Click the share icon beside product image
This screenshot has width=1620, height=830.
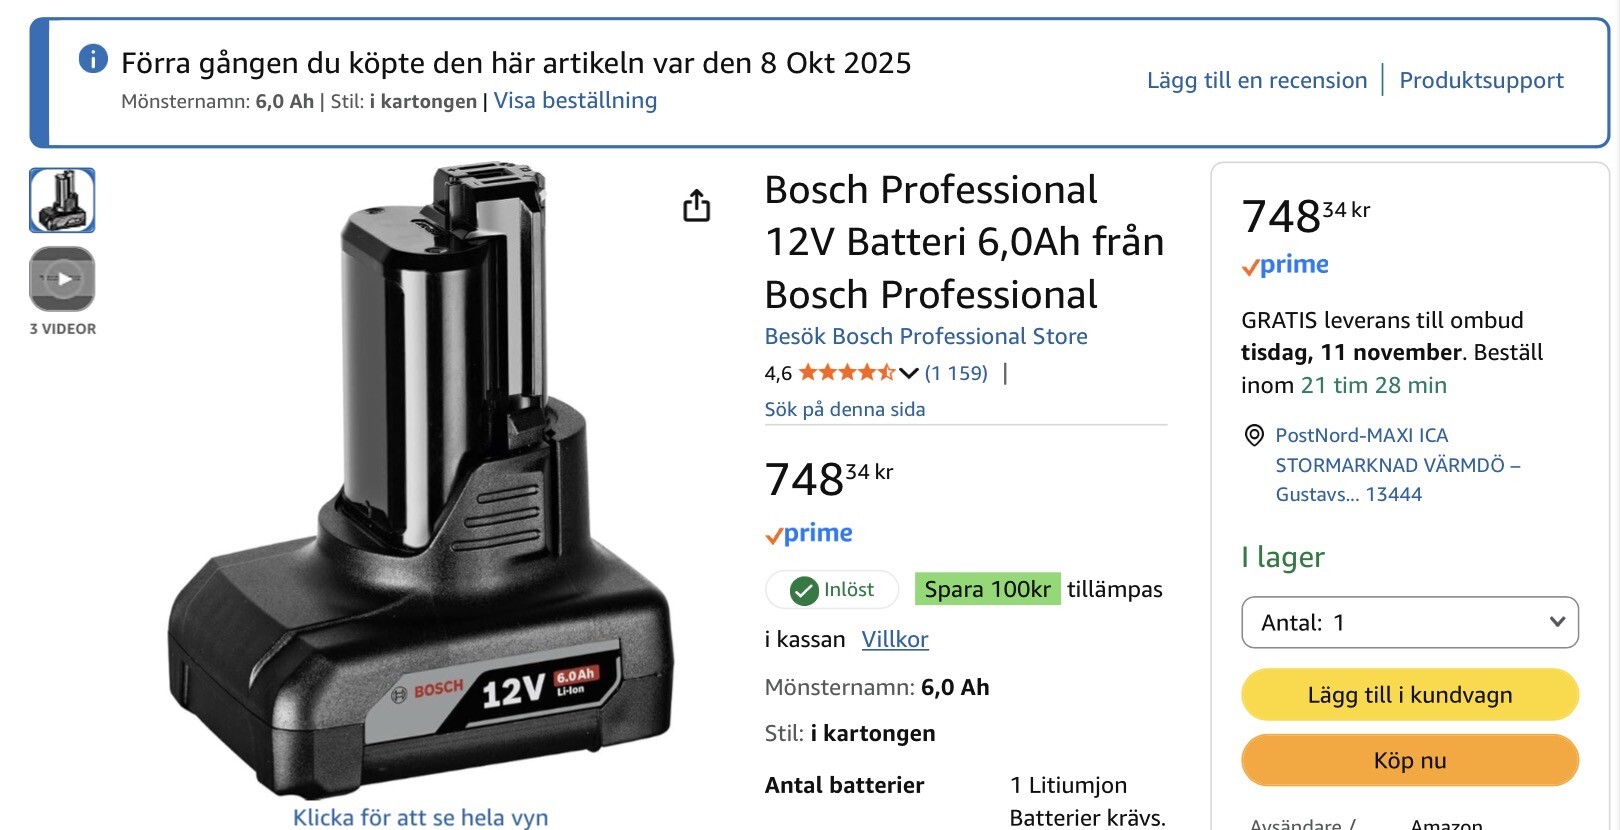coord(696,205)
